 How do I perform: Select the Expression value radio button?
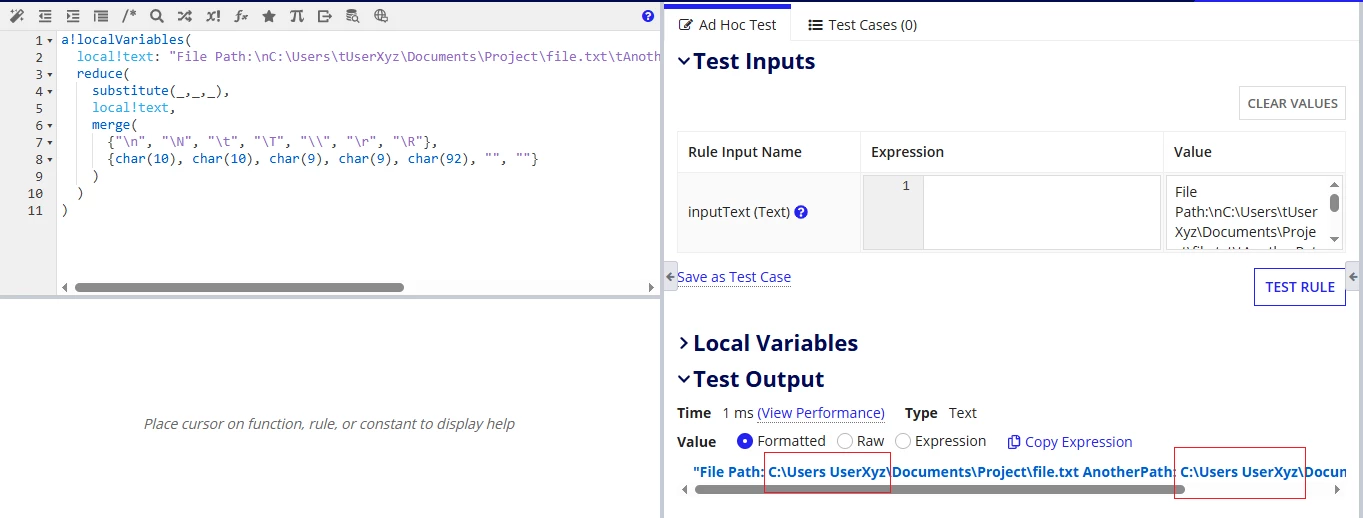click(x=903, y=441)
